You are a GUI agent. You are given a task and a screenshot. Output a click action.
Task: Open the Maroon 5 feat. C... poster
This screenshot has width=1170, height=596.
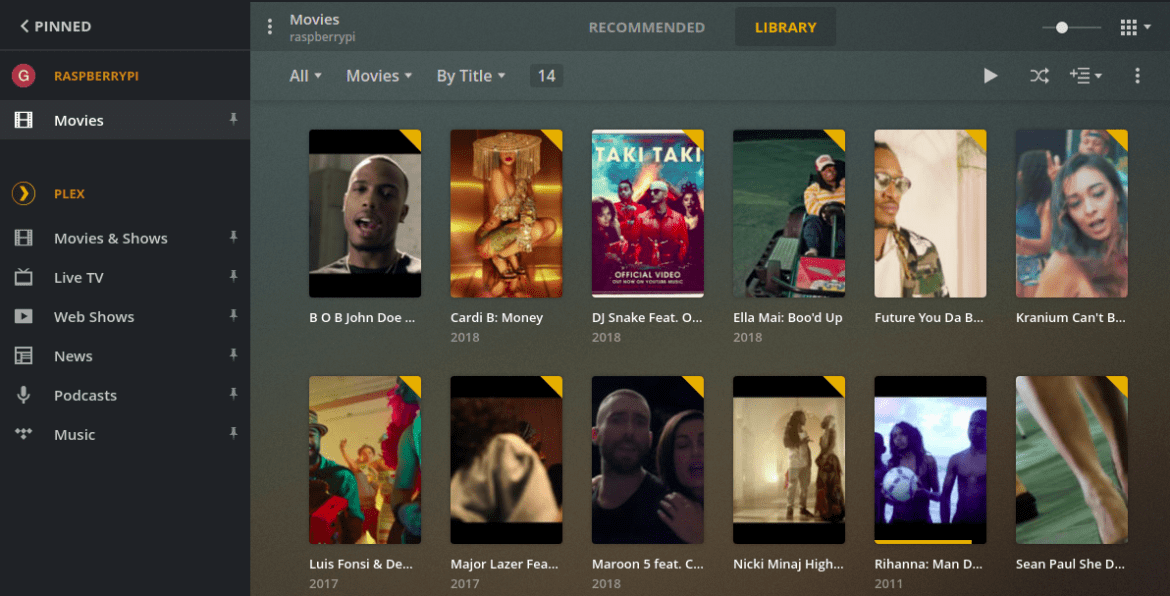648,459
